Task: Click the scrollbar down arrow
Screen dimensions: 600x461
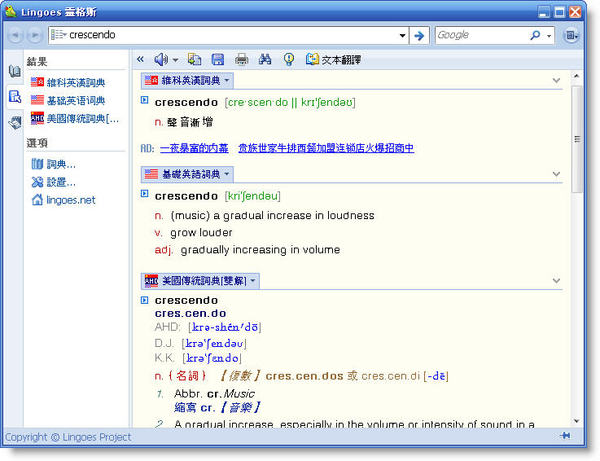Action: (x=576, y=421)
